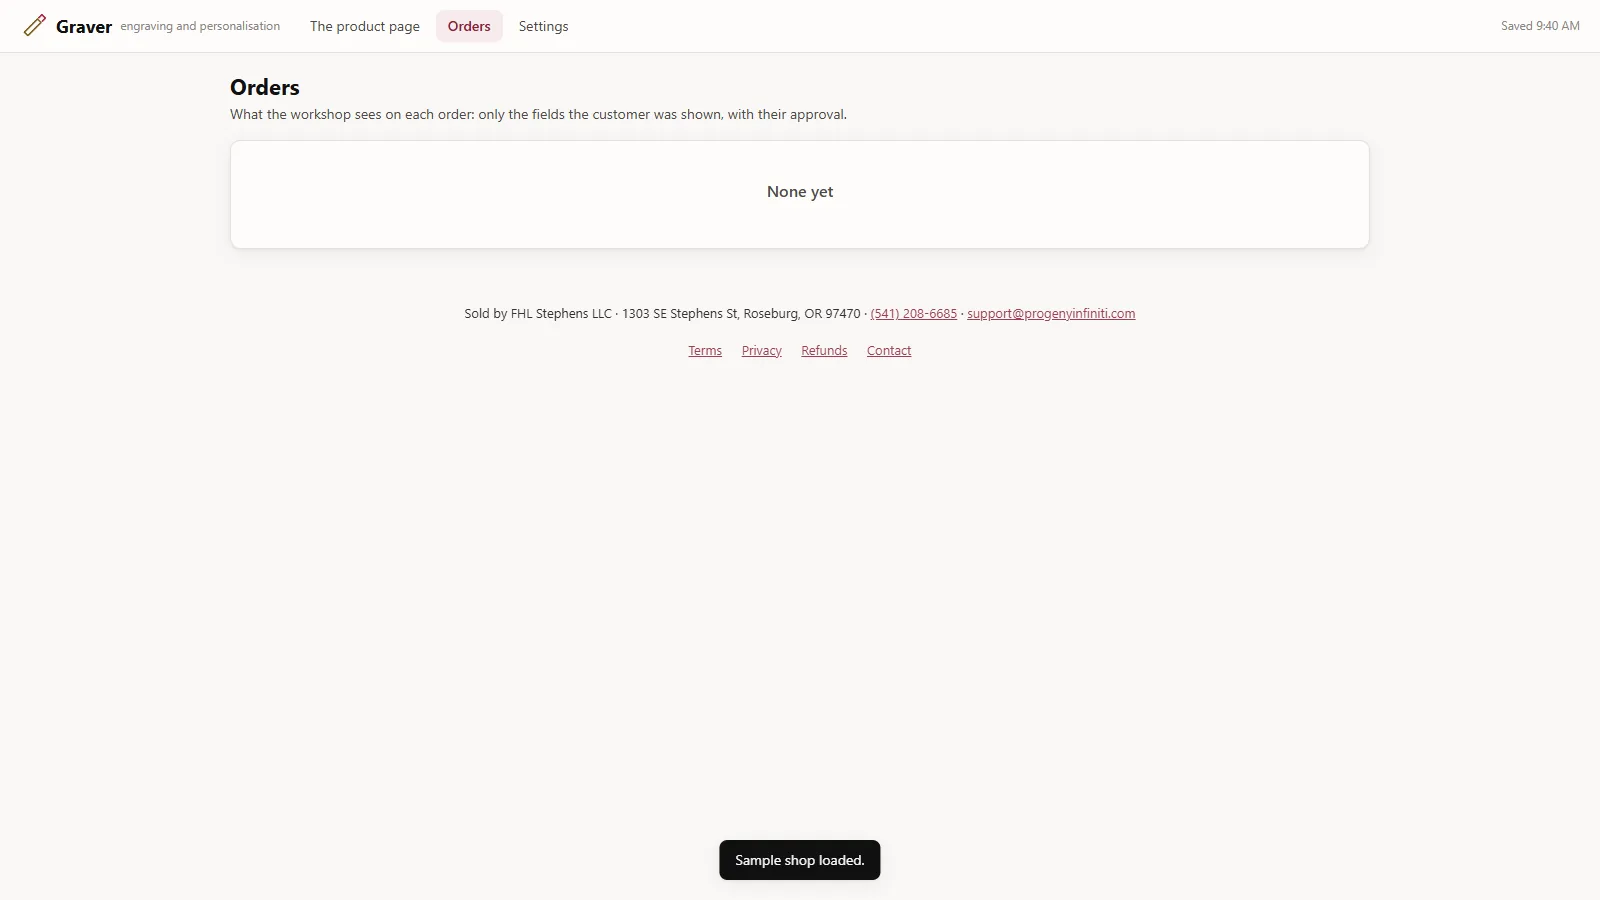1600x900 pixels.
Task: Go to the Settings tab
Action: coord(543,26)
